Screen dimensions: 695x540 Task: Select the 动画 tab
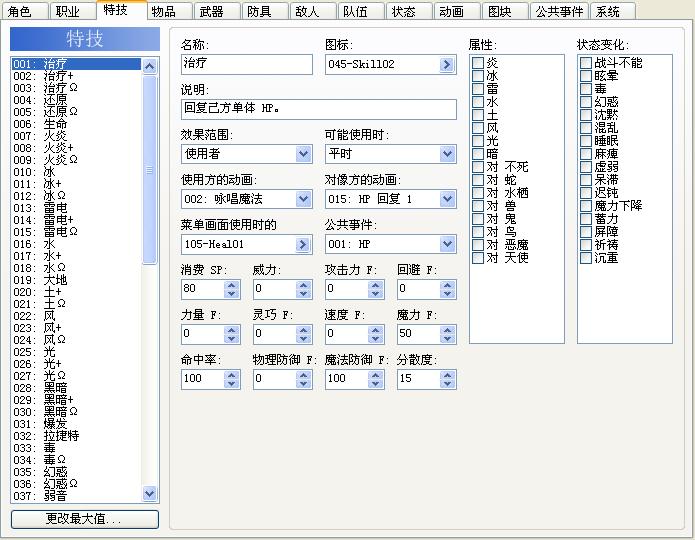pyautogui.click(x=457, y=11)
